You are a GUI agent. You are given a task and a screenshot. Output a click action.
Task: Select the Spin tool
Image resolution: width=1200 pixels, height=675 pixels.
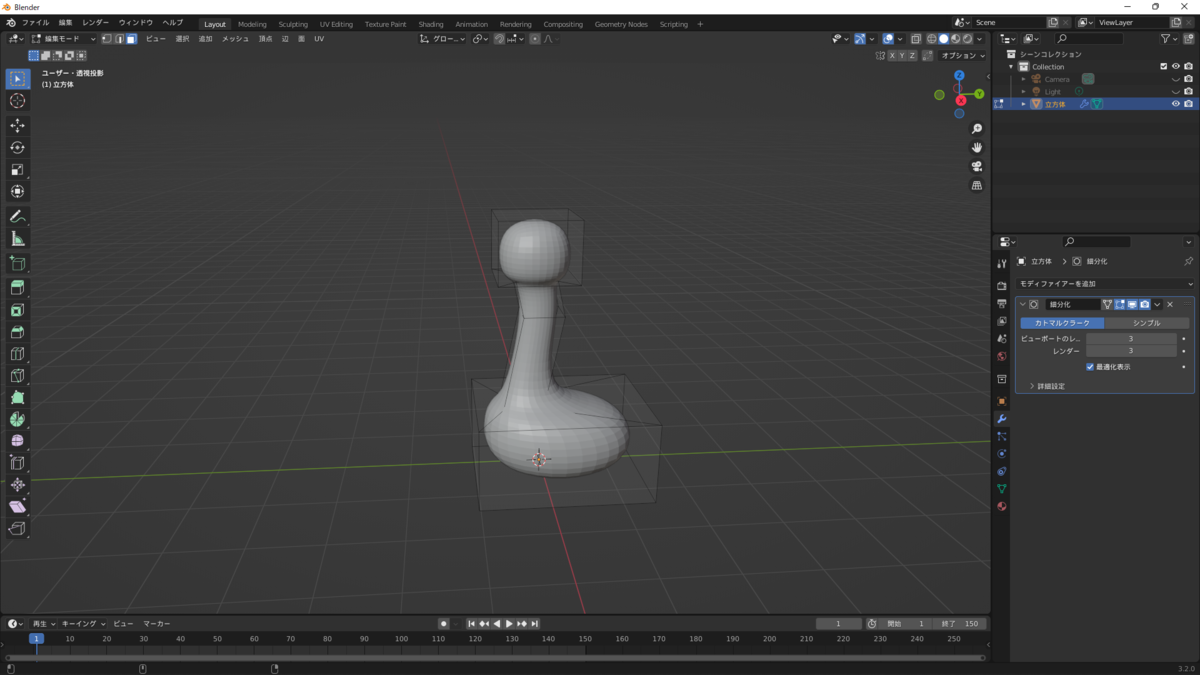click(17, 419)
